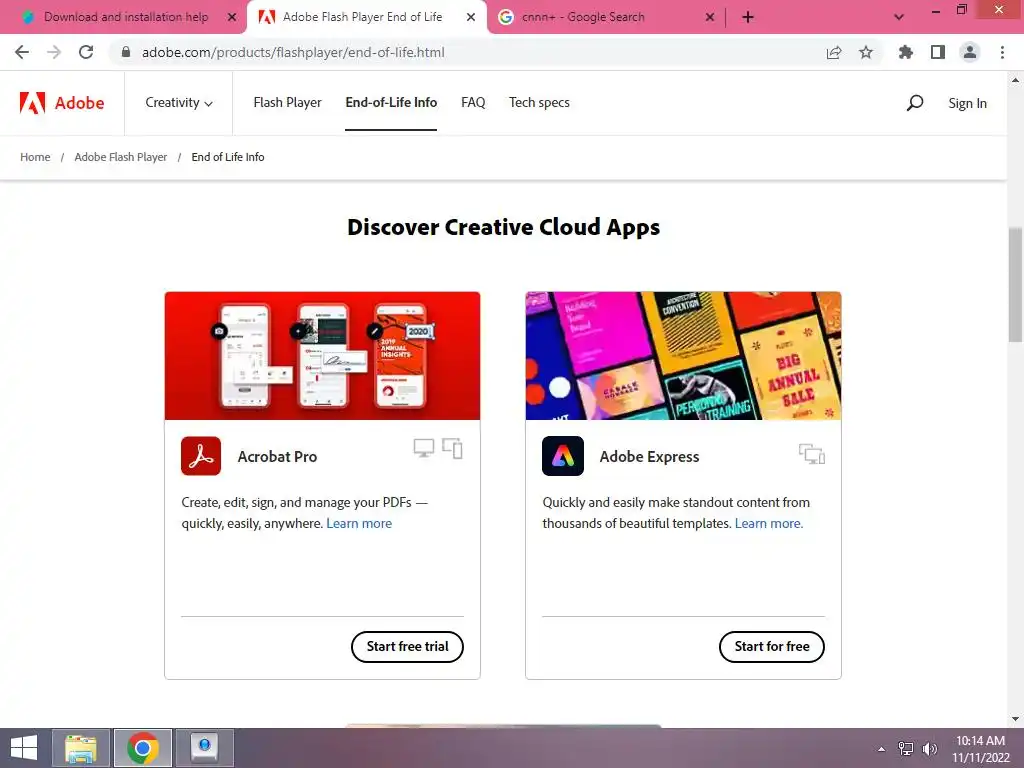Click the Sign In link
The width and height of the screenshot is (1024, 768).
click(967, 103)
